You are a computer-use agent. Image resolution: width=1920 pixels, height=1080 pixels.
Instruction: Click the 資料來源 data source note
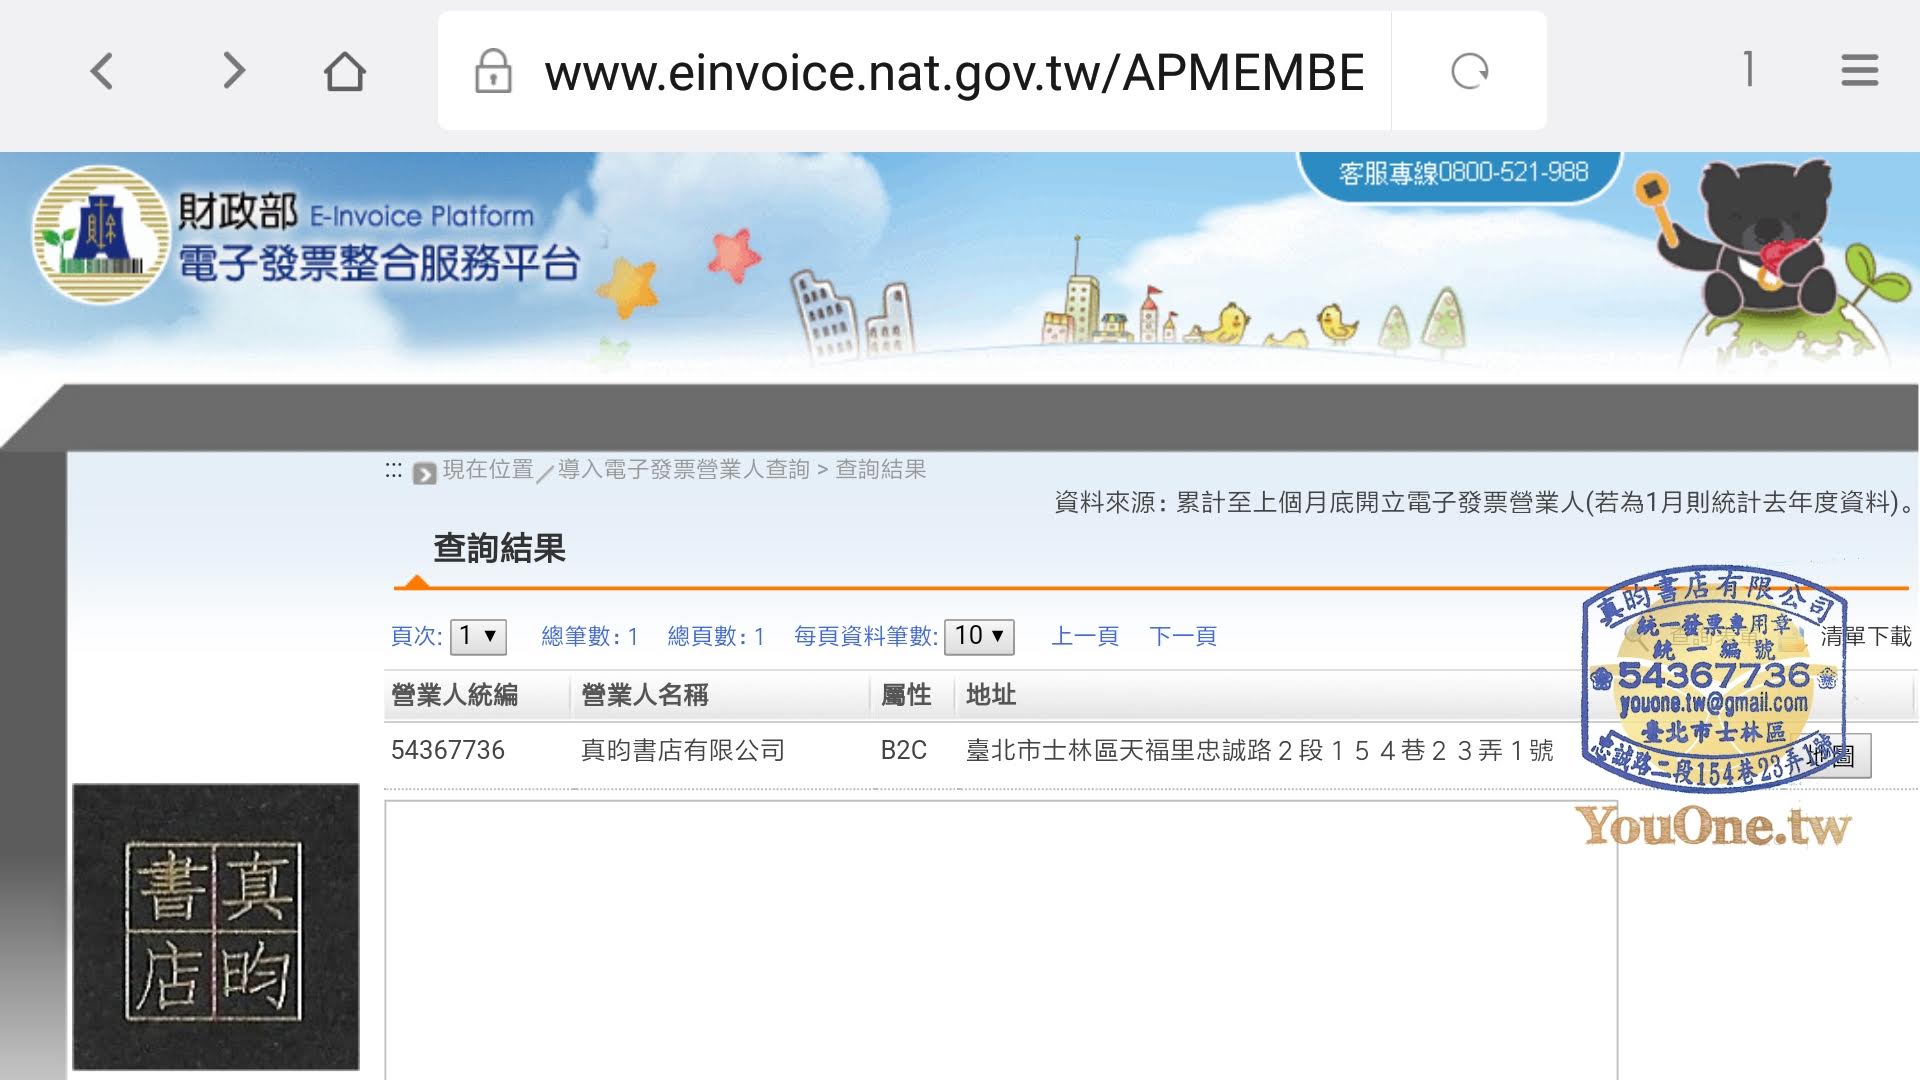pos(1484,502)
